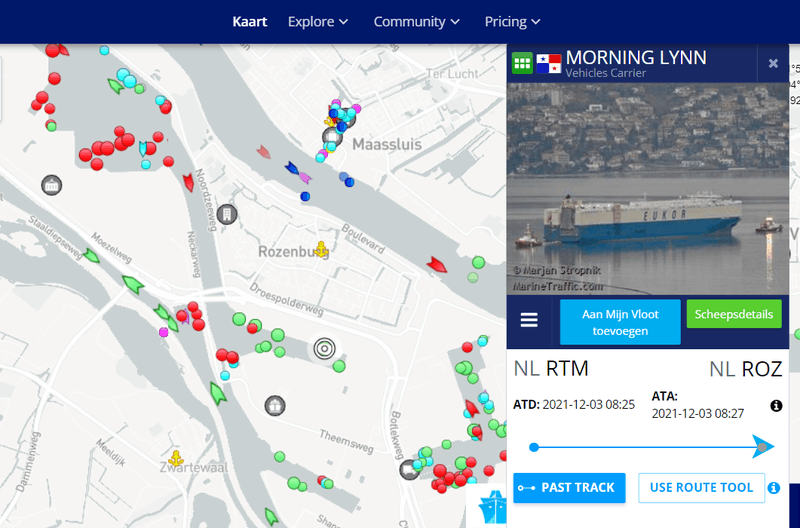The image size is (800, 528).
Task: Click Use Route Tool button
Action: [x=702, y=488]
